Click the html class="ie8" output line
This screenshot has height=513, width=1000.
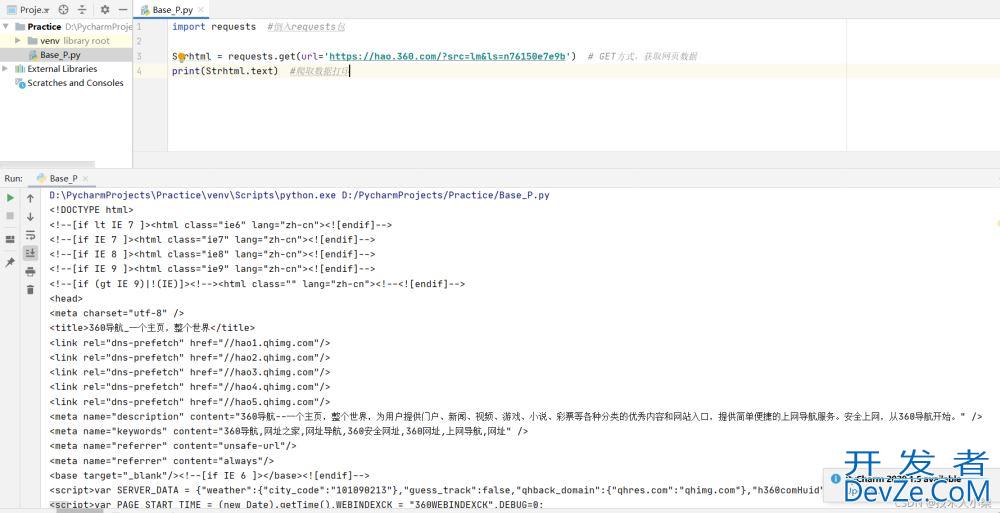click(x=212, y=254)
